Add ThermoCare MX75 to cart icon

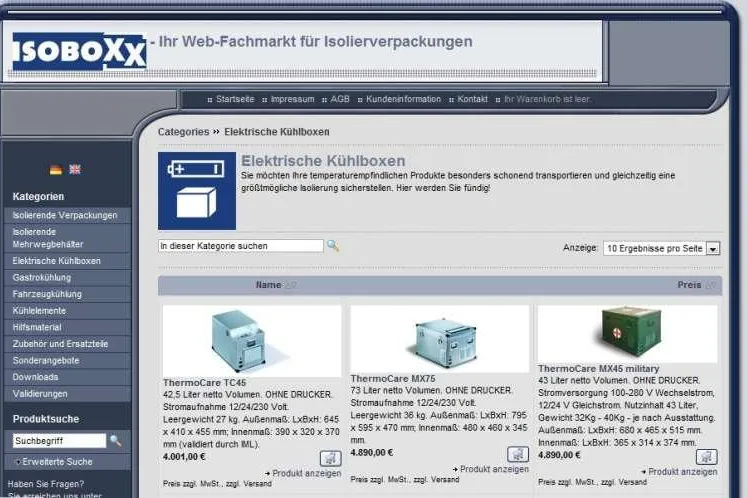tap(518, 454)
